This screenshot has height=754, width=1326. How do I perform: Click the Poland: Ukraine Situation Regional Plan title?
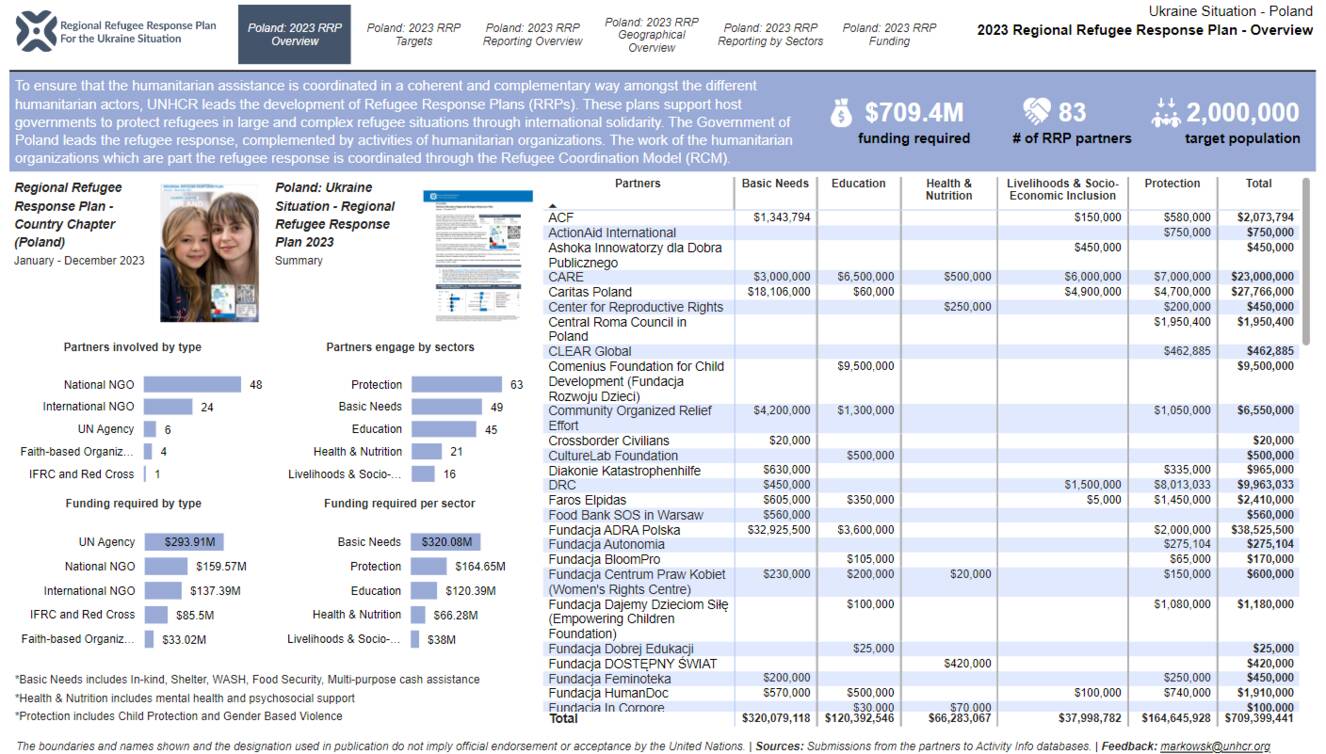click(x=335, y=215)
